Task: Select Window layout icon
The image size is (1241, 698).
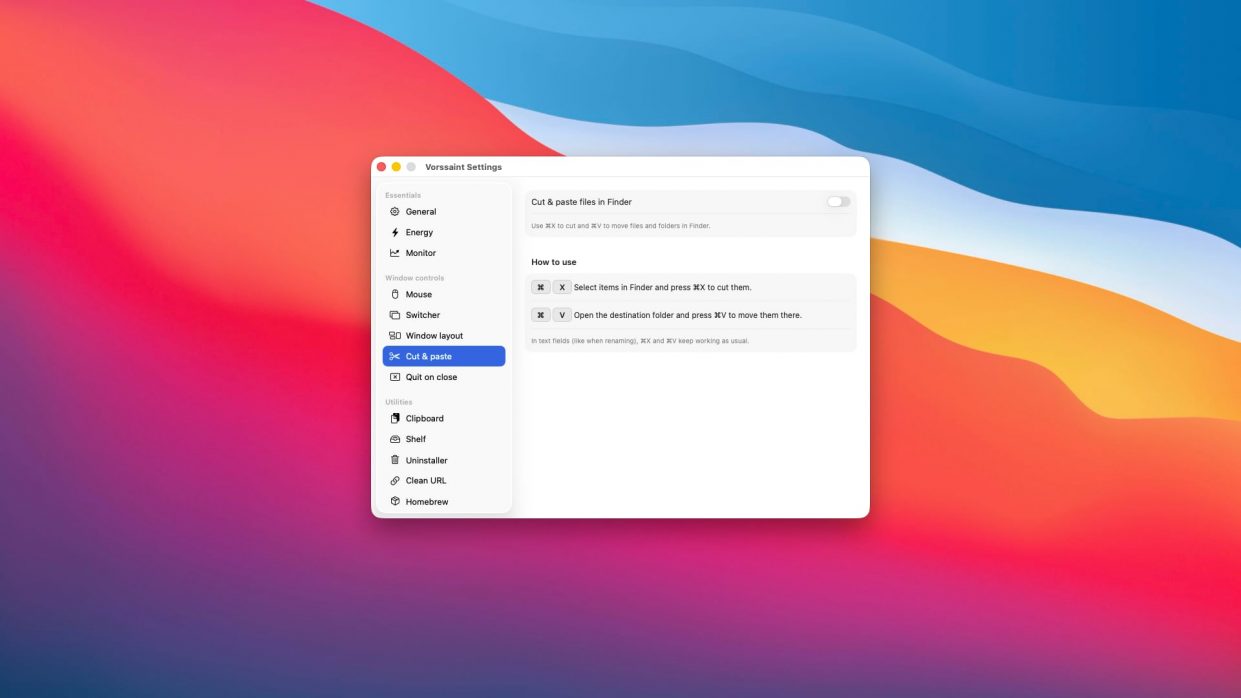Action: point(395,336)
